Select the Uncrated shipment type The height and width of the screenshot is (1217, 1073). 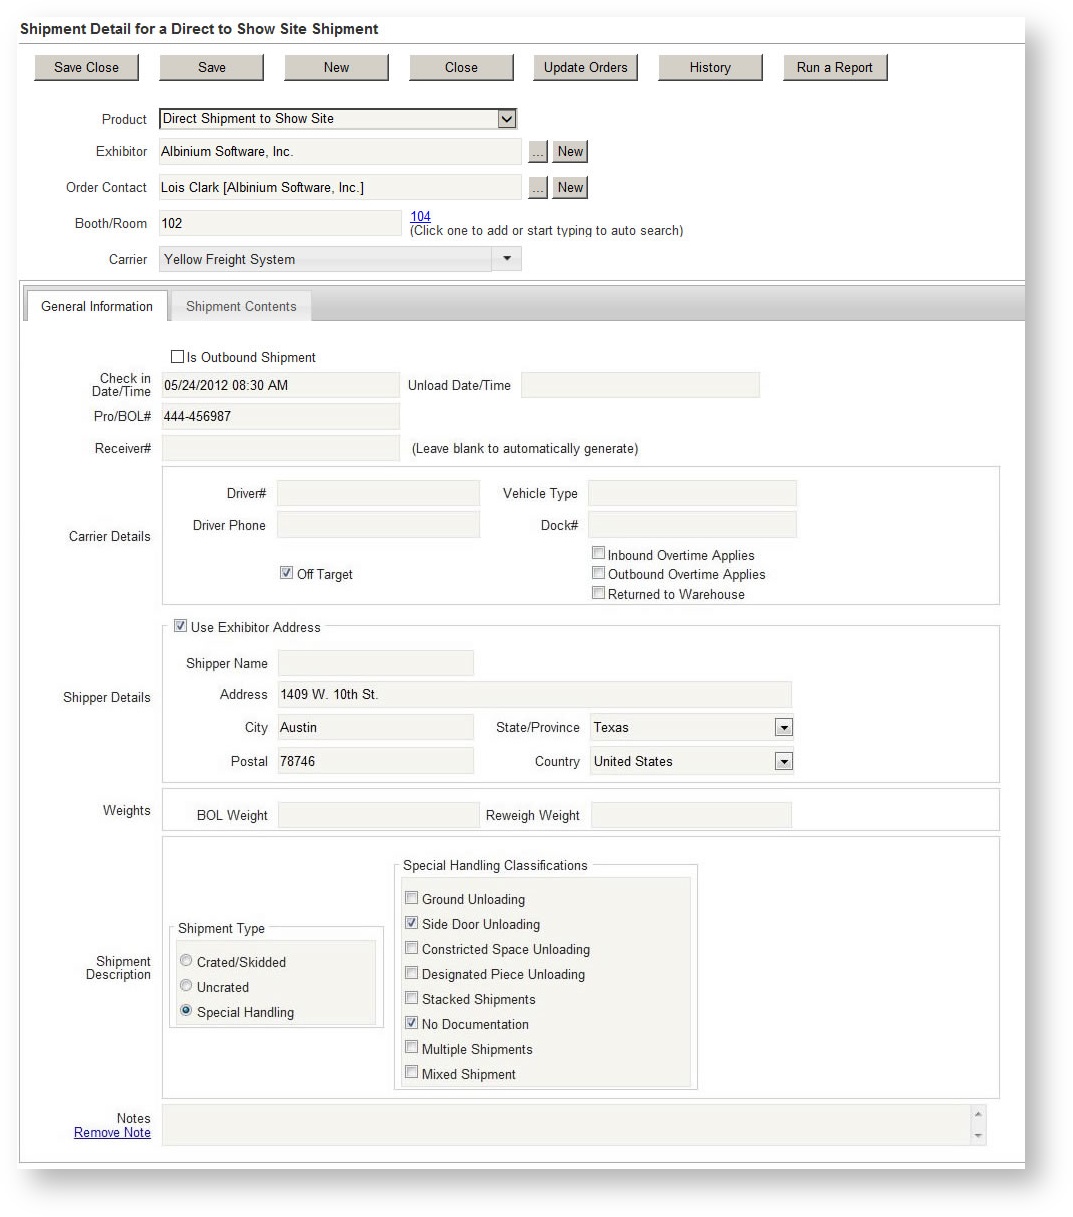186,985
